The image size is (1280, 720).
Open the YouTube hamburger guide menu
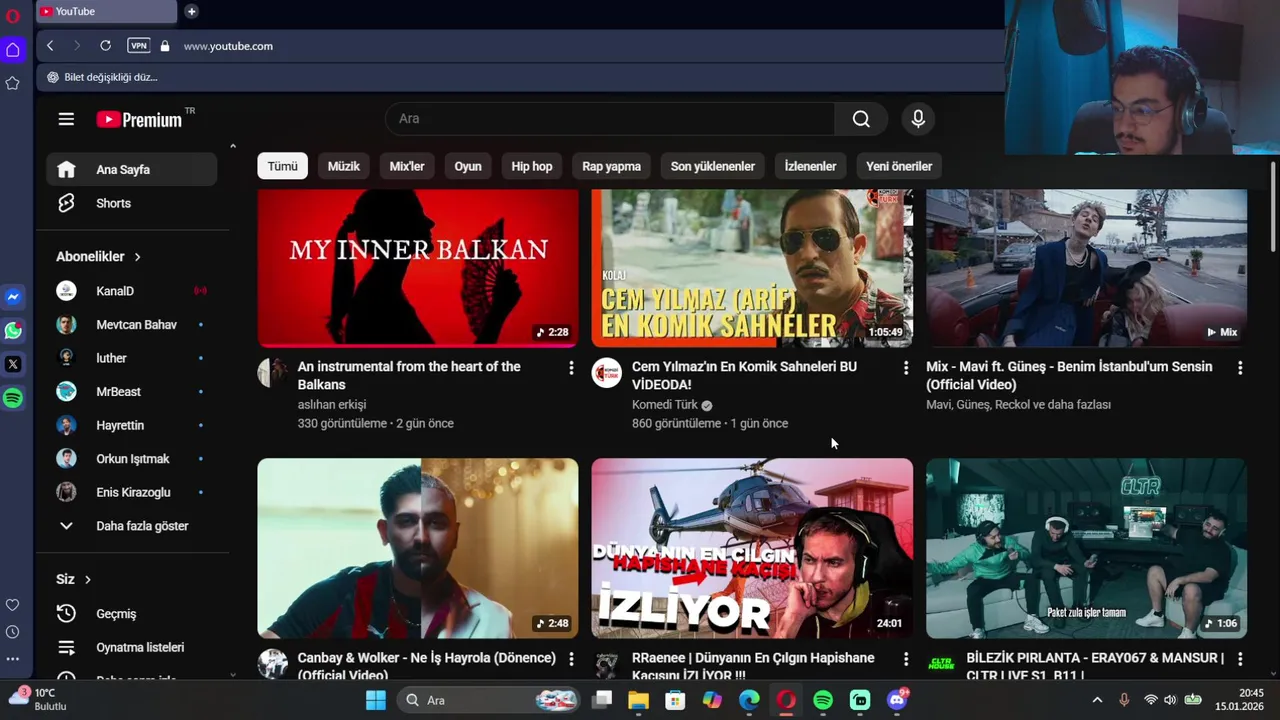click(x=66, y=119)
